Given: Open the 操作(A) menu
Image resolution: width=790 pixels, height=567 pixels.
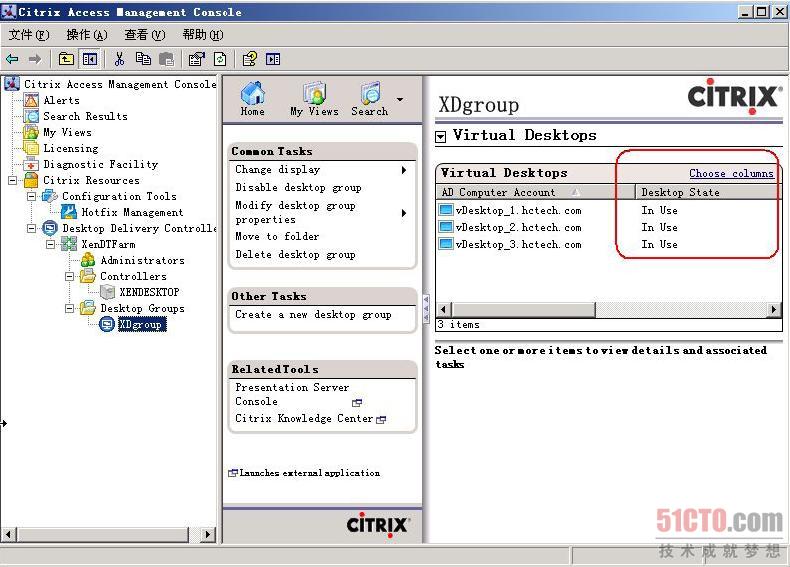Looking at the screenshot, I should (x=87, y=35).
